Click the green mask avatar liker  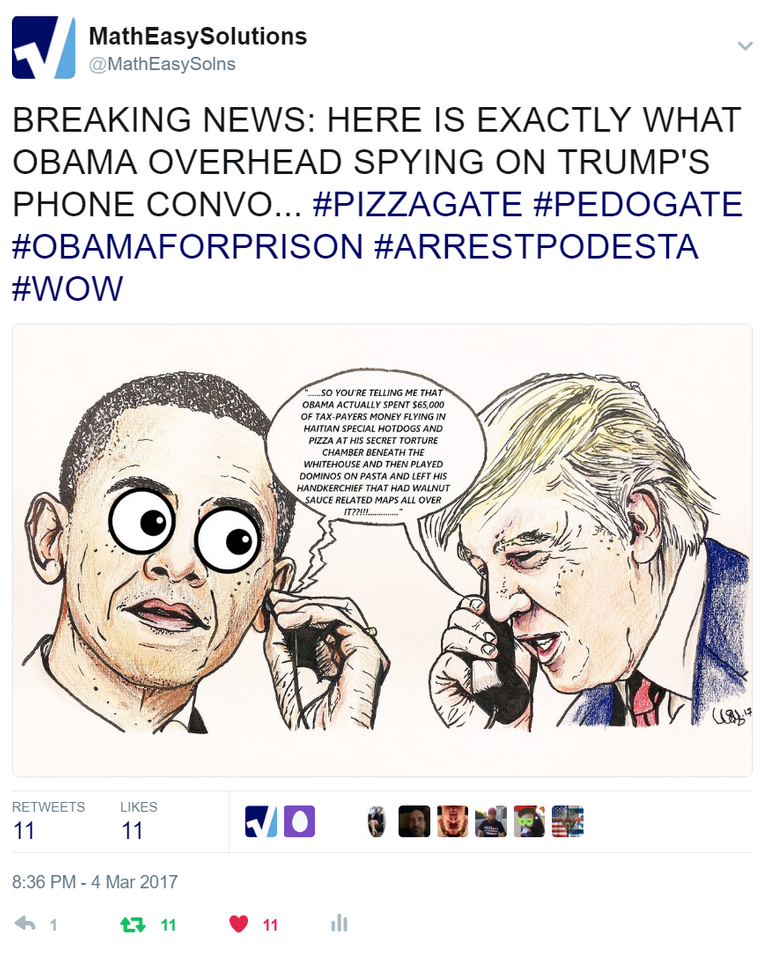(529, 821)
